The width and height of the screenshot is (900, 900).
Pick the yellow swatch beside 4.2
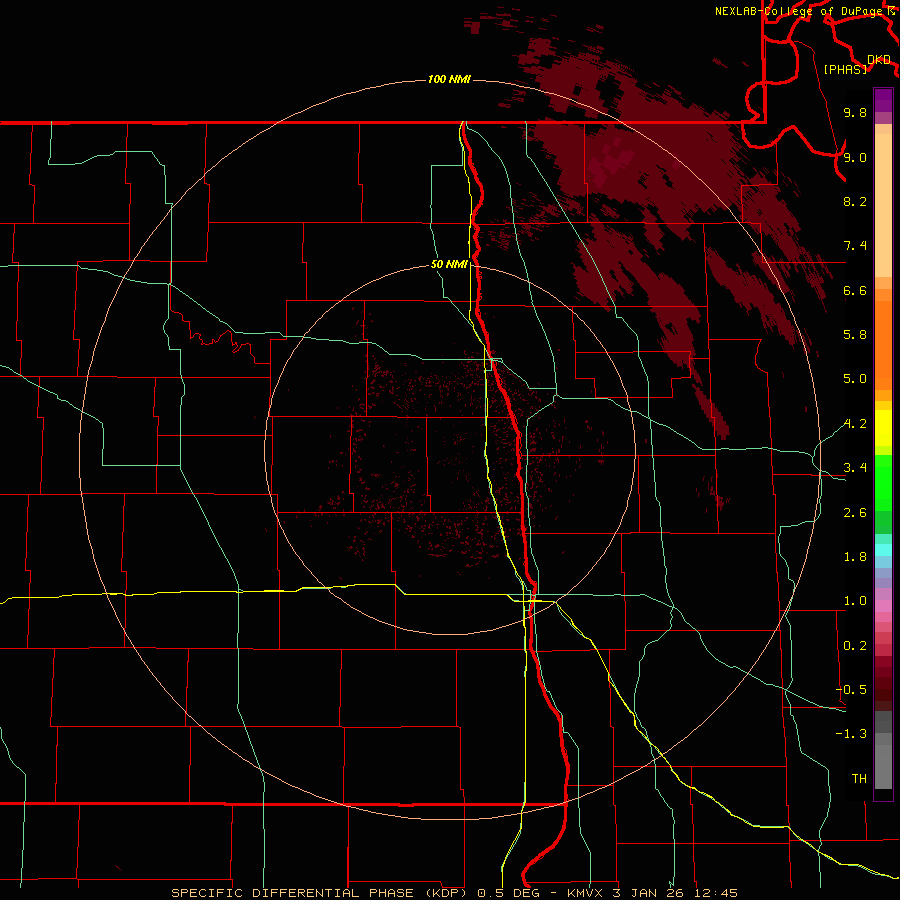(883, 428)
